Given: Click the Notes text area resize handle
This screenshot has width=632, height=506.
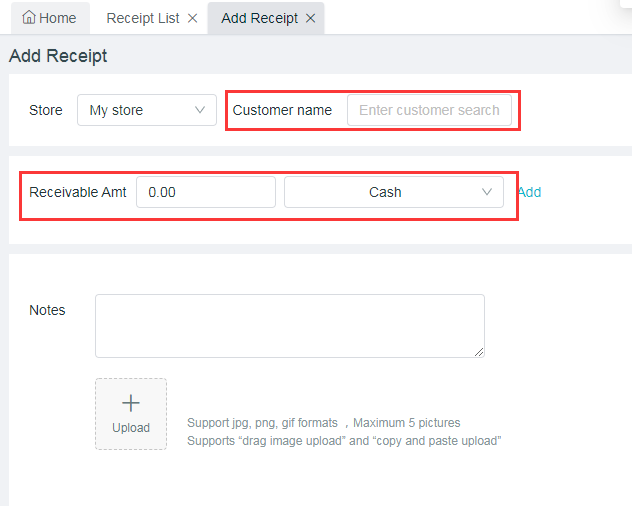Looking at the screenshot, I should 479,351.
